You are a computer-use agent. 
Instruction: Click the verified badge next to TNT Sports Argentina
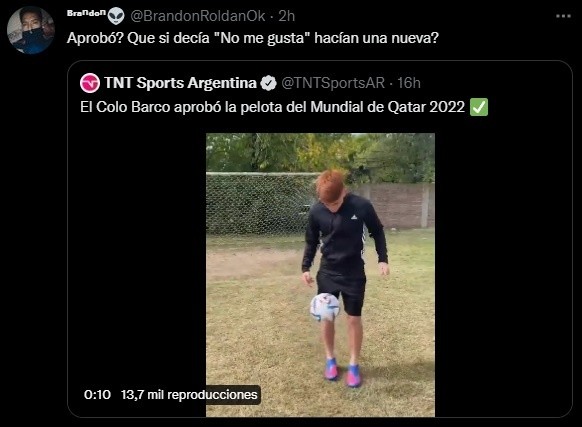tap(268, 83)
